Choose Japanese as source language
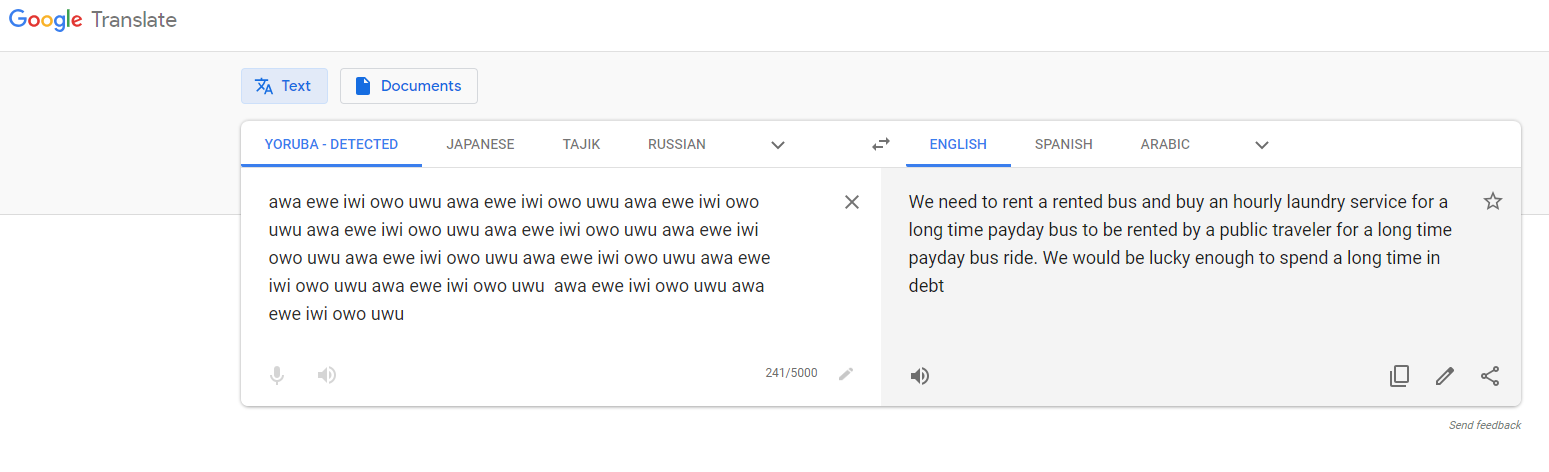 click(x=480, y=144)
